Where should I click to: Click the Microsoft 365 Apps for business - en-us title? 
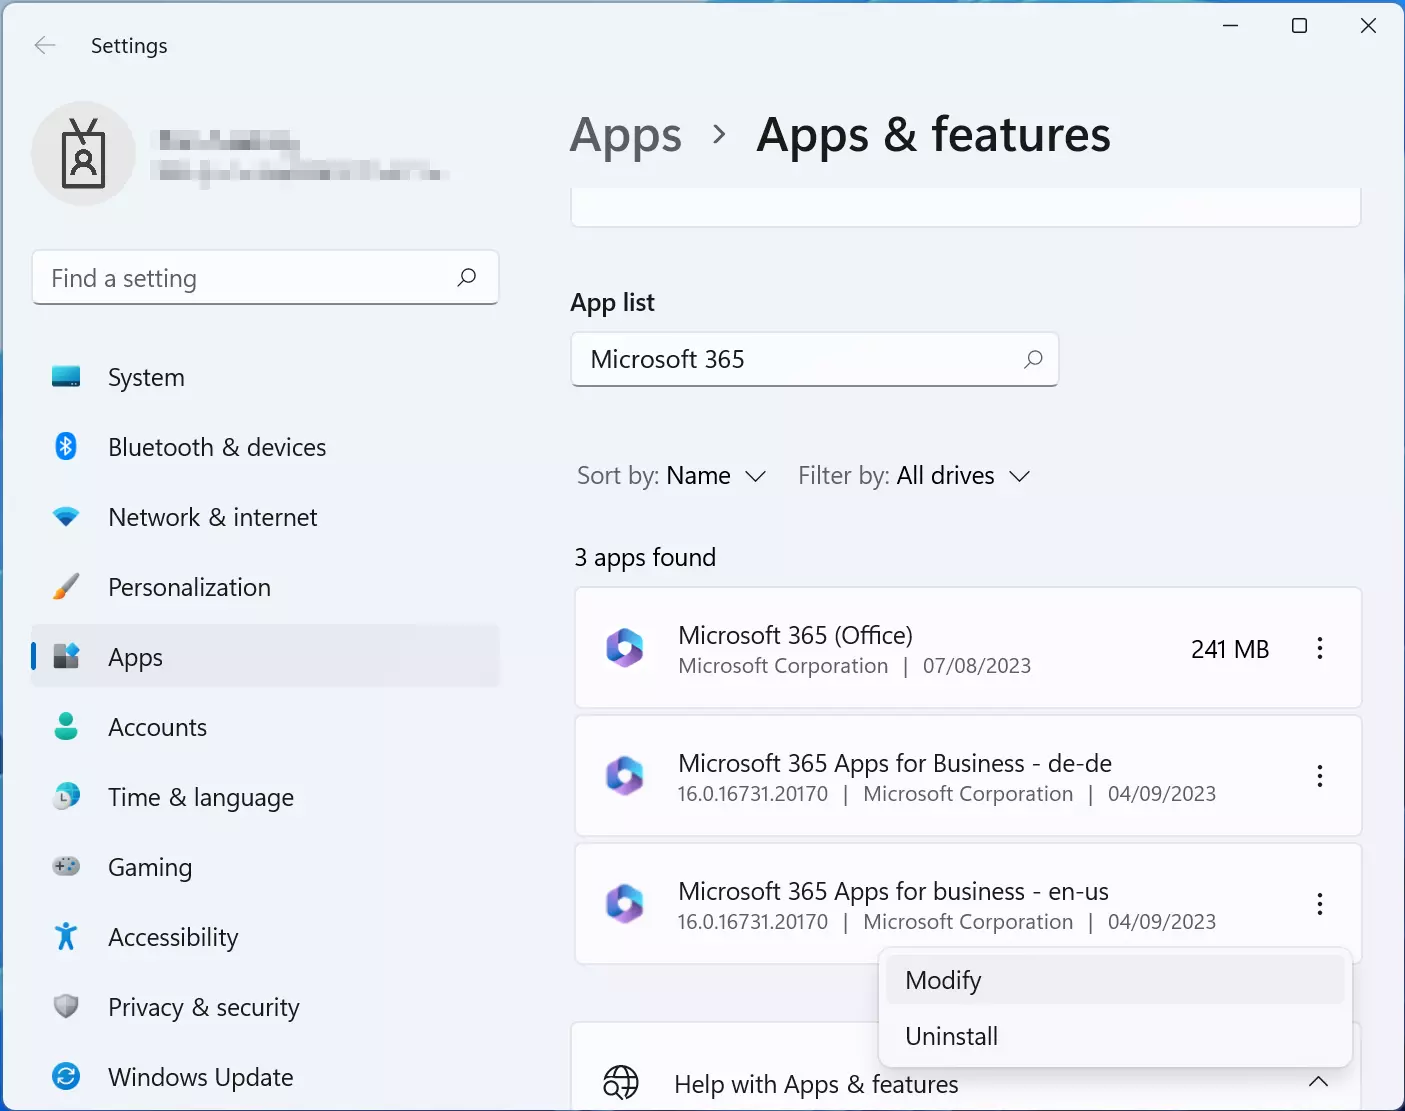click(x=893, y=891)
